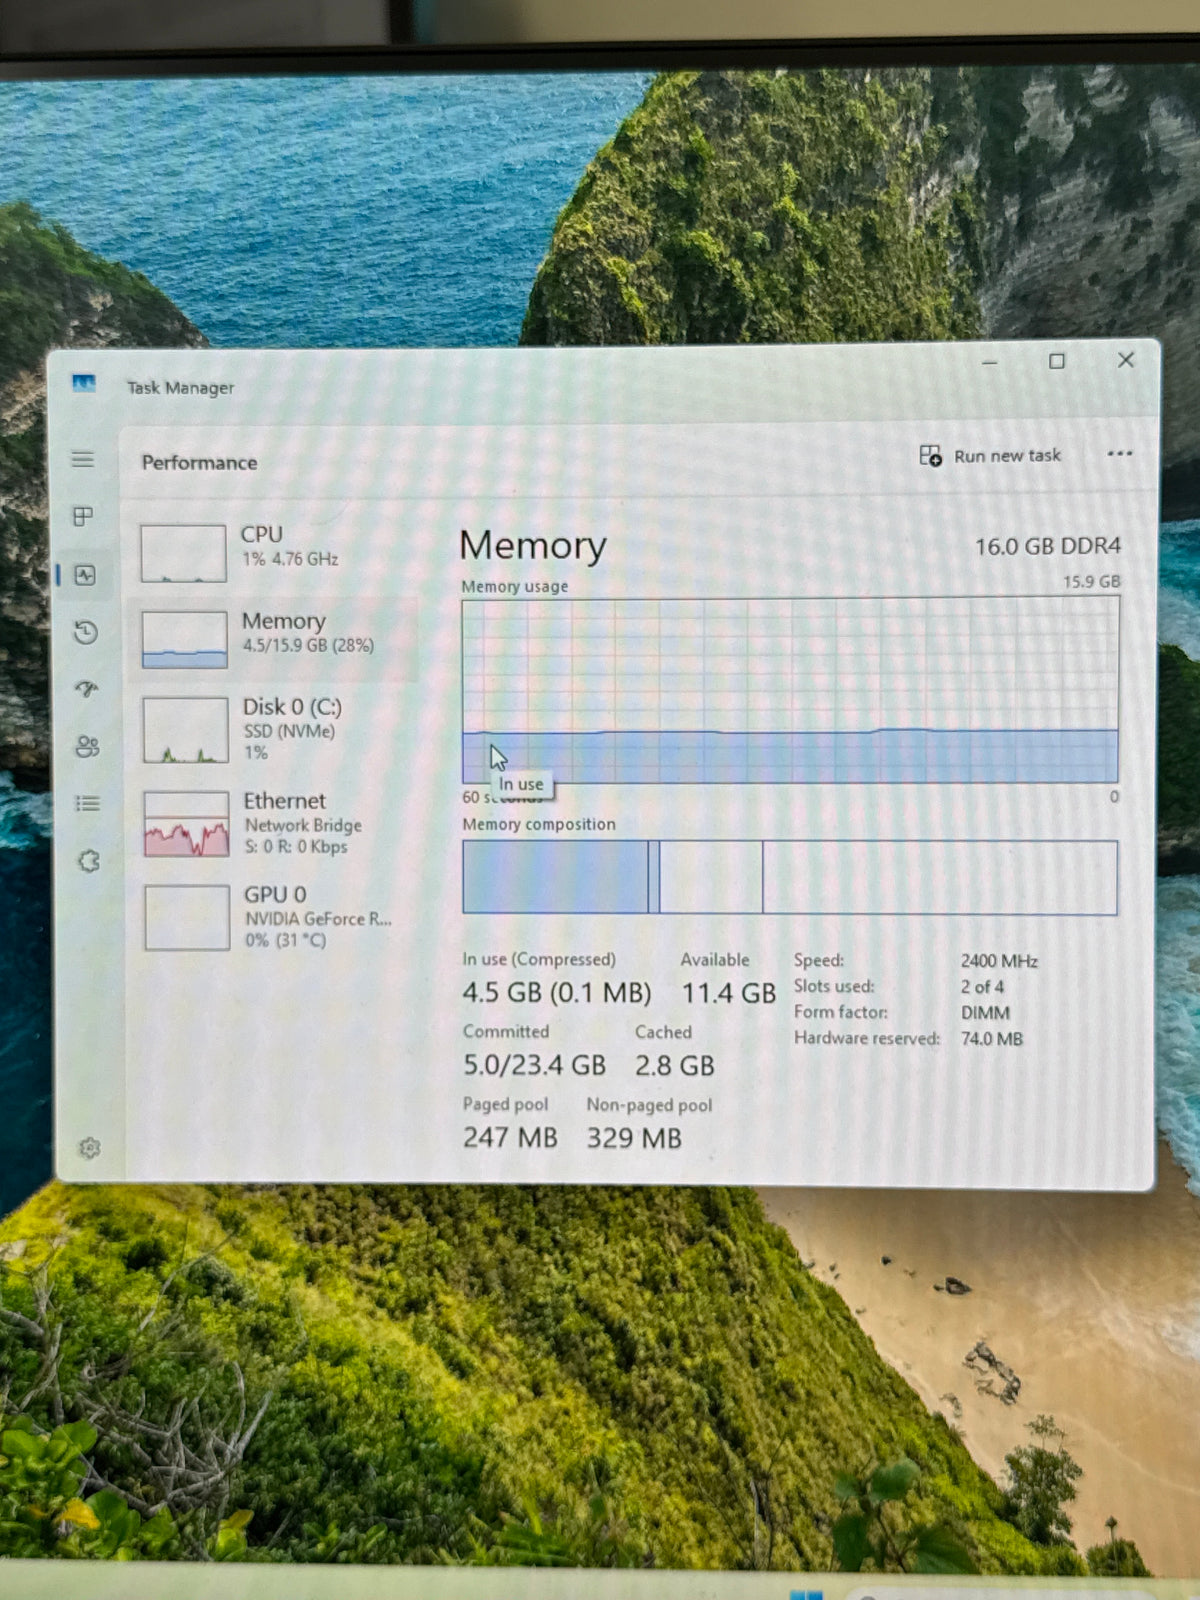Screen dimensions: 1200x1600
Task: Click the "Hardware reserved:" label
Action: tap(867, 1038)
